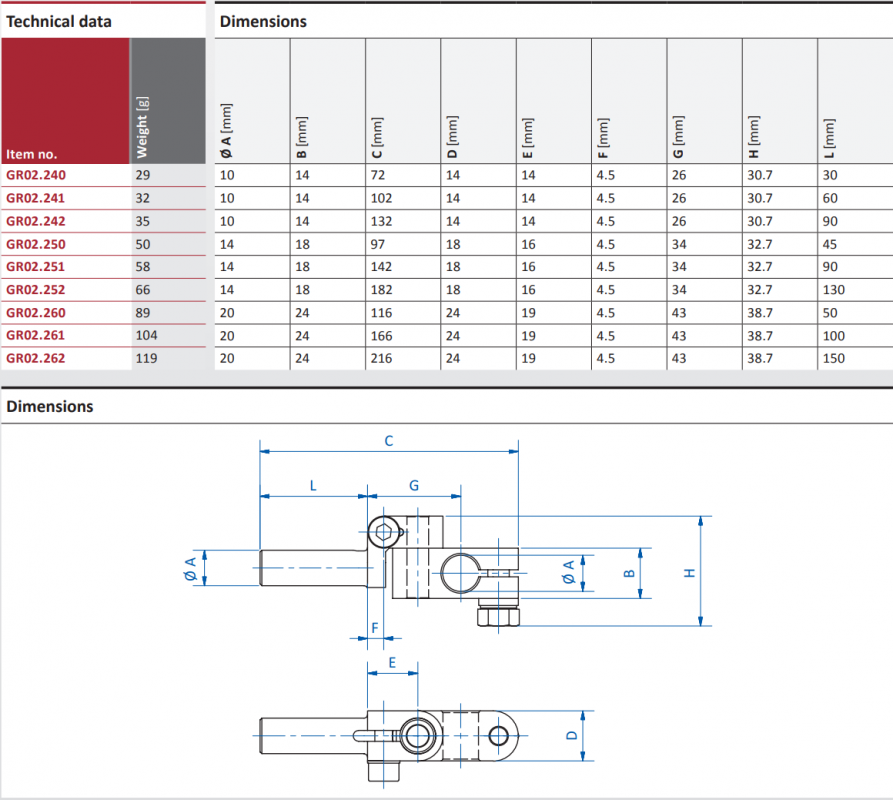Click item number GR02.262
The image size is (893, 800).
click(36, 358)
